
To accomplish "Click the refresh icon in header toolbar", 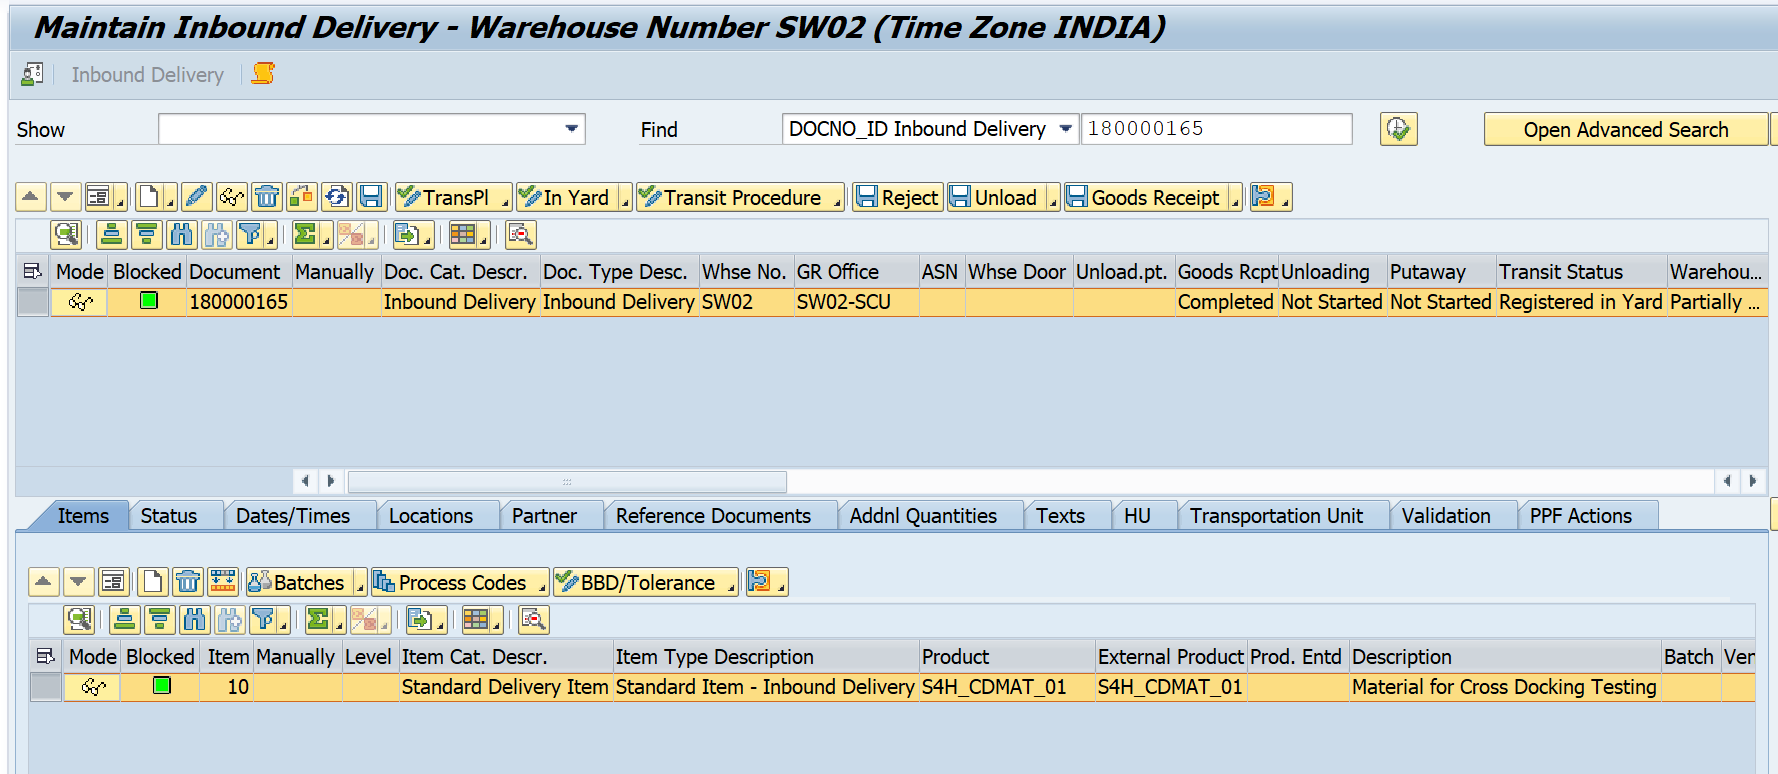I will tap(336, 197).
